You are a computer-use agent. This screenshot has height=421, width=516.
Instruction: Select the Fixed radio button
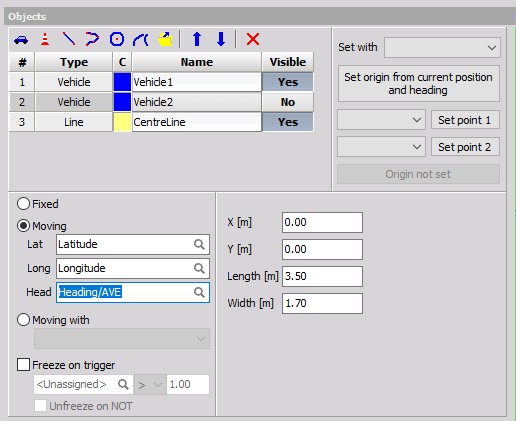[x=23, y=204]
